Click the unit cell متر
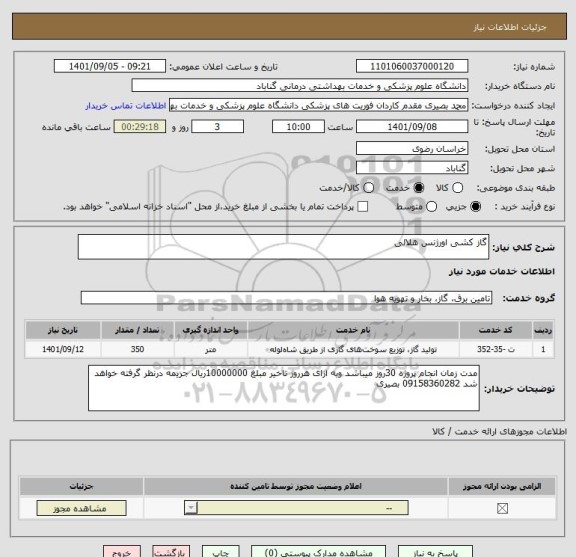 [x=210, y=349]
